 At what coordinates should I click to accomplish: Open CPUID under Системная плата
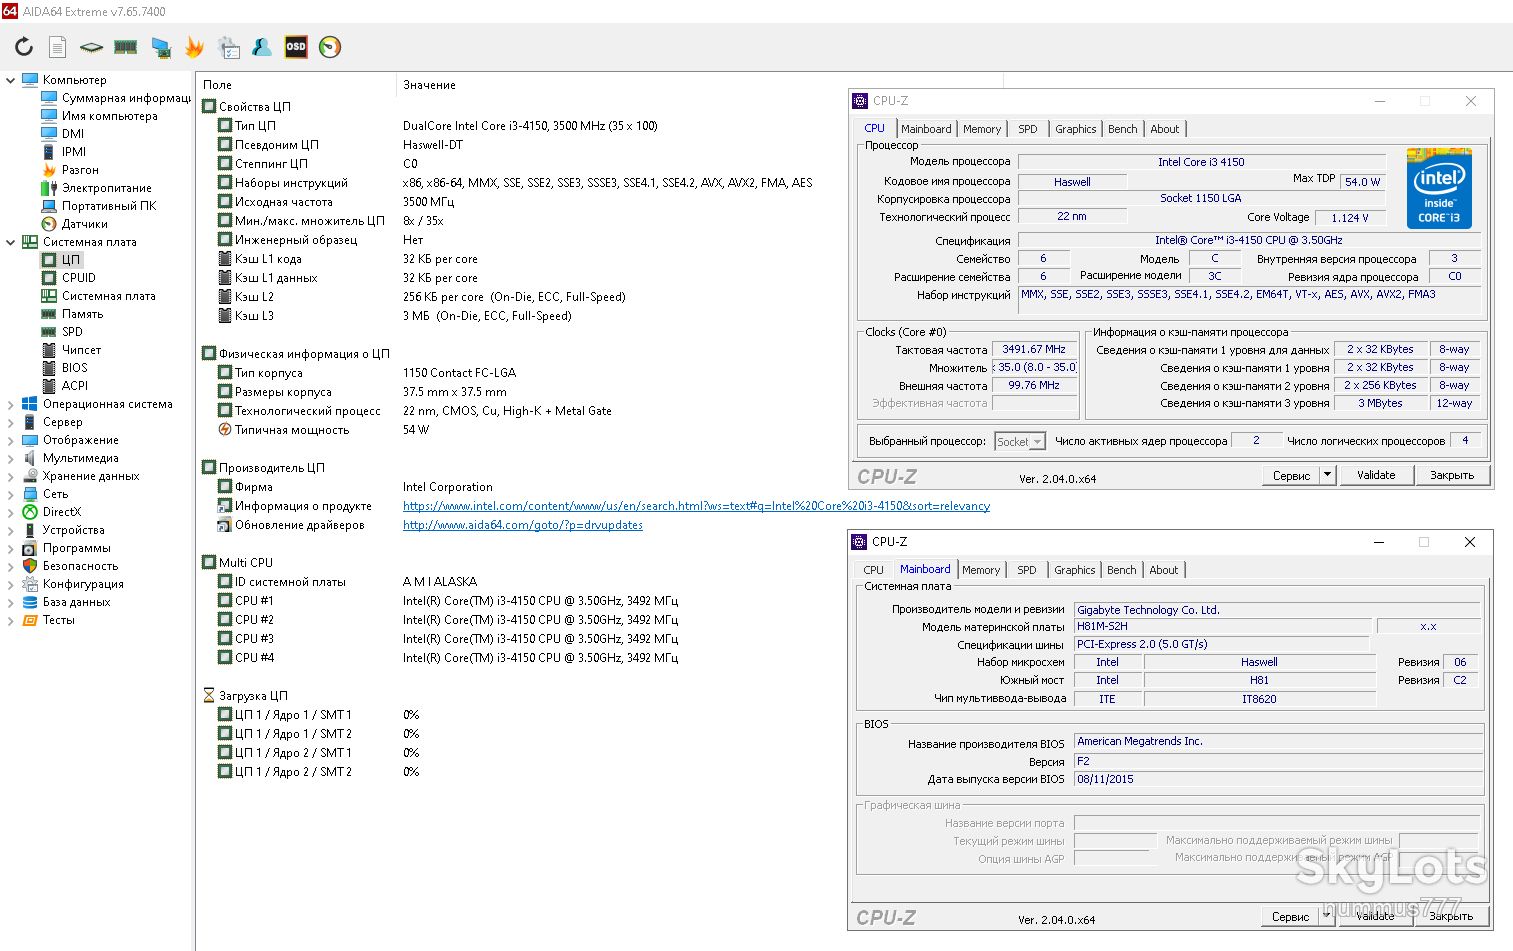point(79,278)
